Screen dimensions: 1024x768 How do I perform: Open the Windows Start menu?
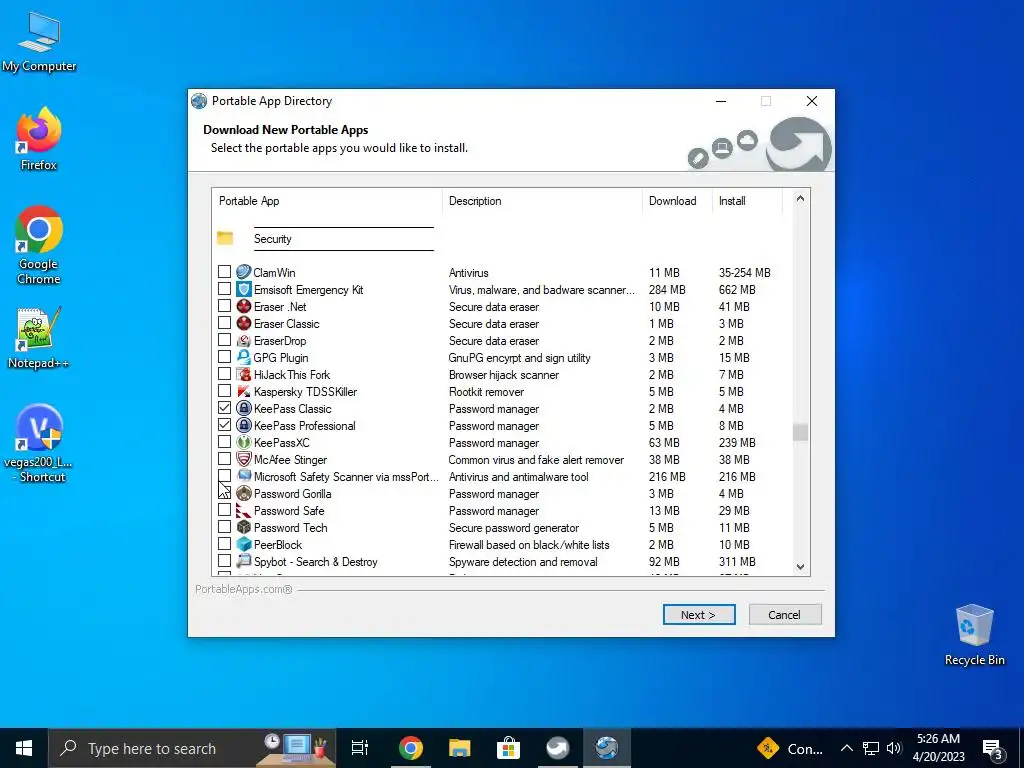coord(24,748)
